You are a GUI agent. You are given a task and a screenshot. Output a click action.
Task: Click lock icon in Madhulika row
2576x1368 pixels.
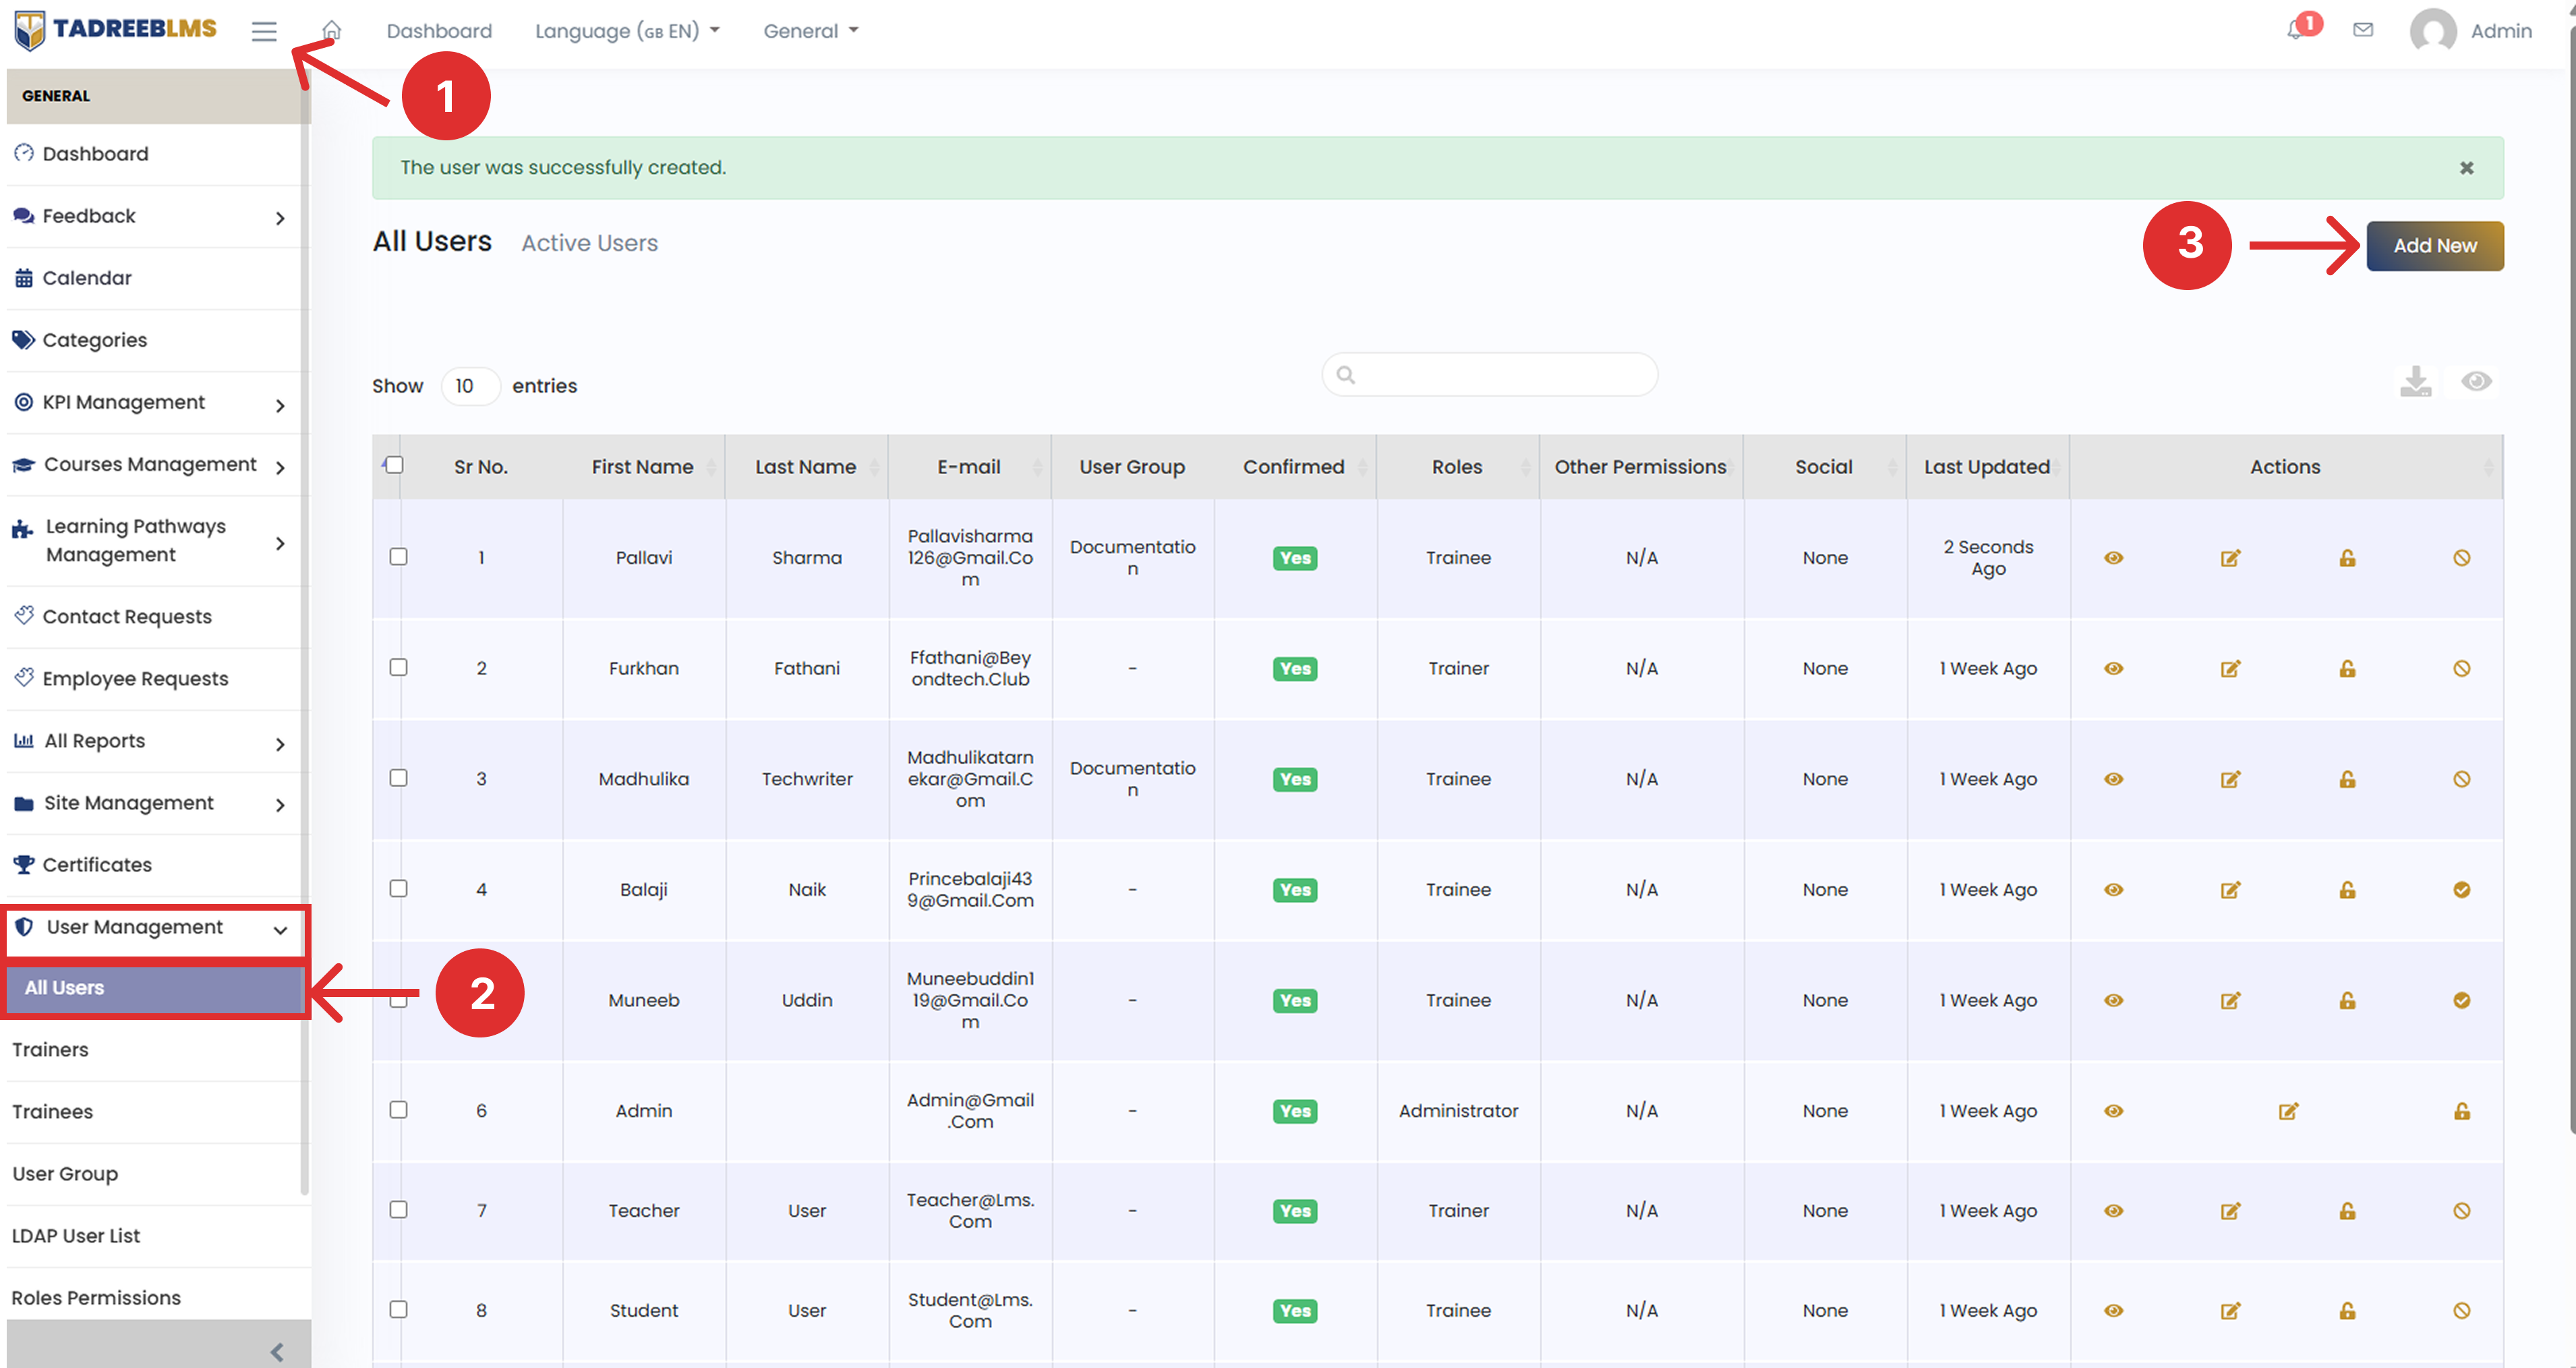pyautogui.click(x=2348, y=779)
